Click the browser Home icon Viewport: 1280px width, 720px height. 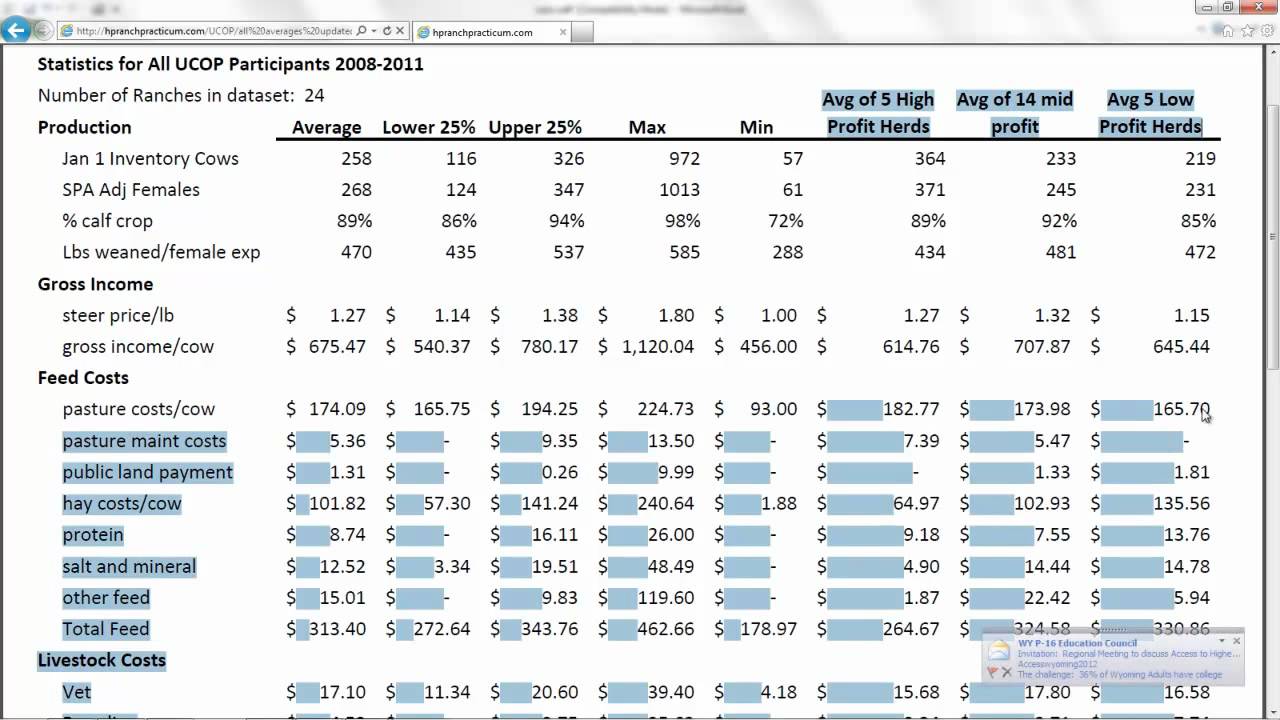coord(1227,31)
